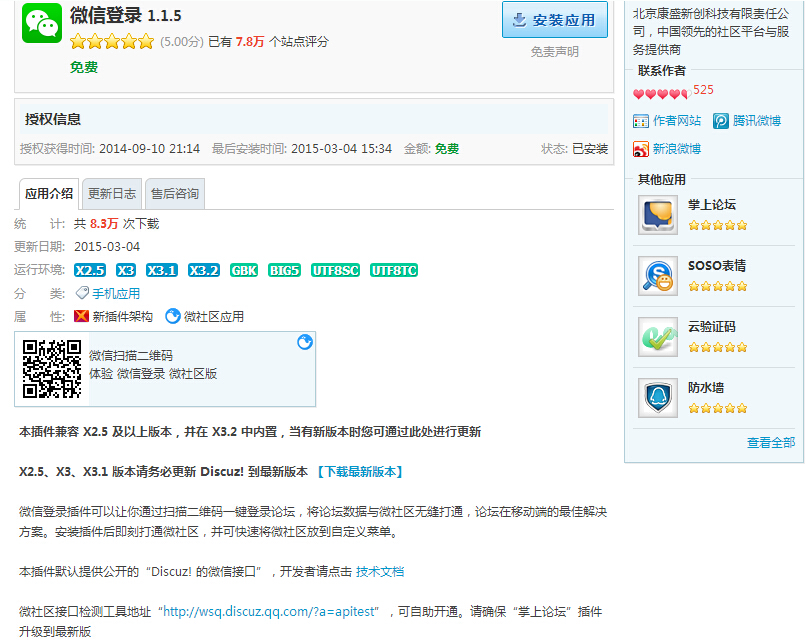Open the wsq.discuz.qq.com apitest URL
Image resolution: width=806 pixels, height=644 pixels.
268,612
